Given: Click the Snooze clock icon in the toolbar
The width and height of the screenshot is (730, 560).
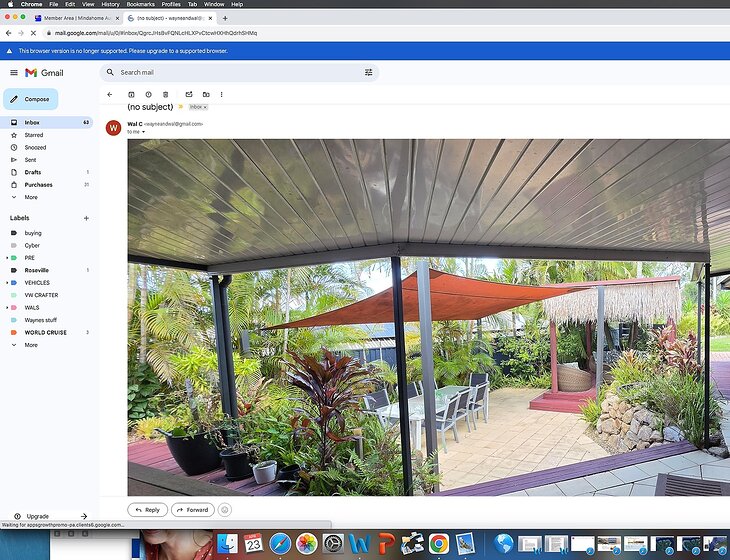Looking at the screenshot, I should 148,94.
